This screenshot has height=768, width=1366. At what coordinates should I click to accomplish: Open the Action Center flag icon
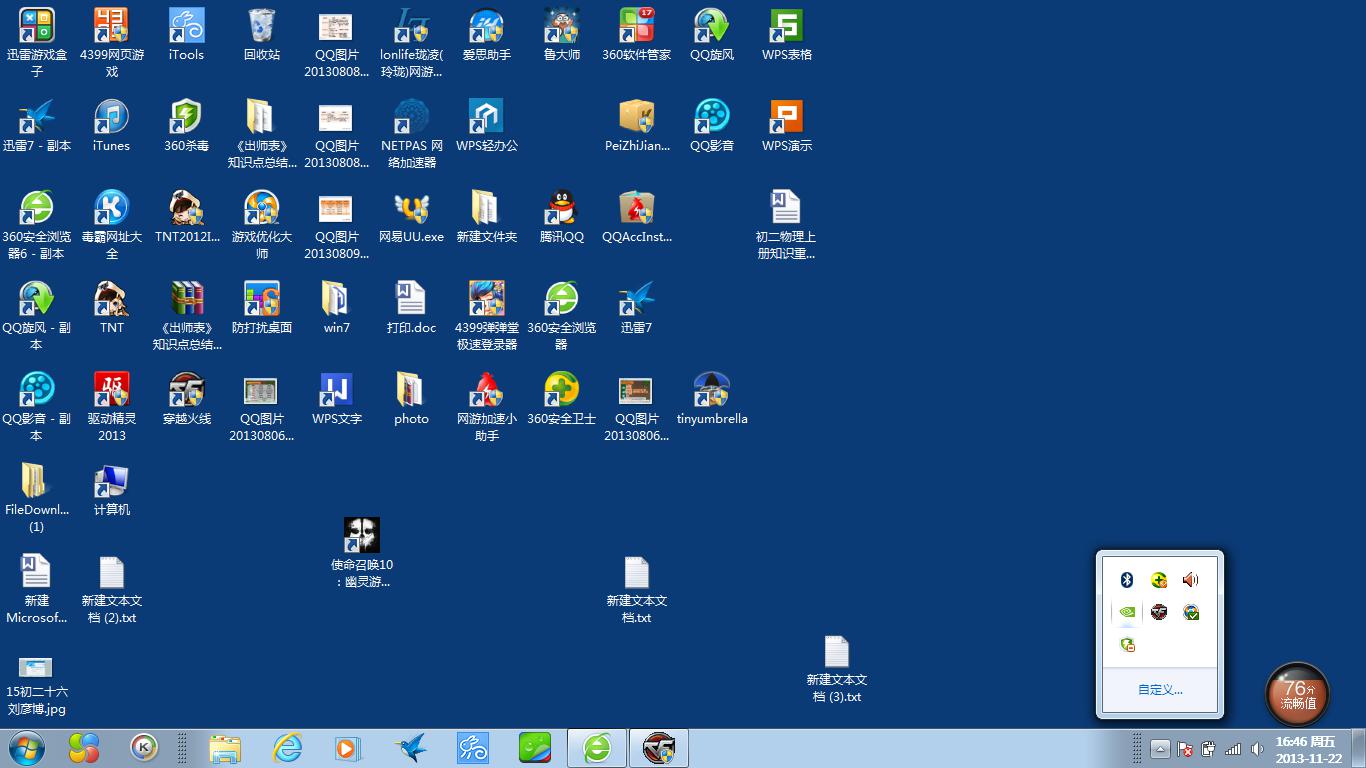(1185, 749)
